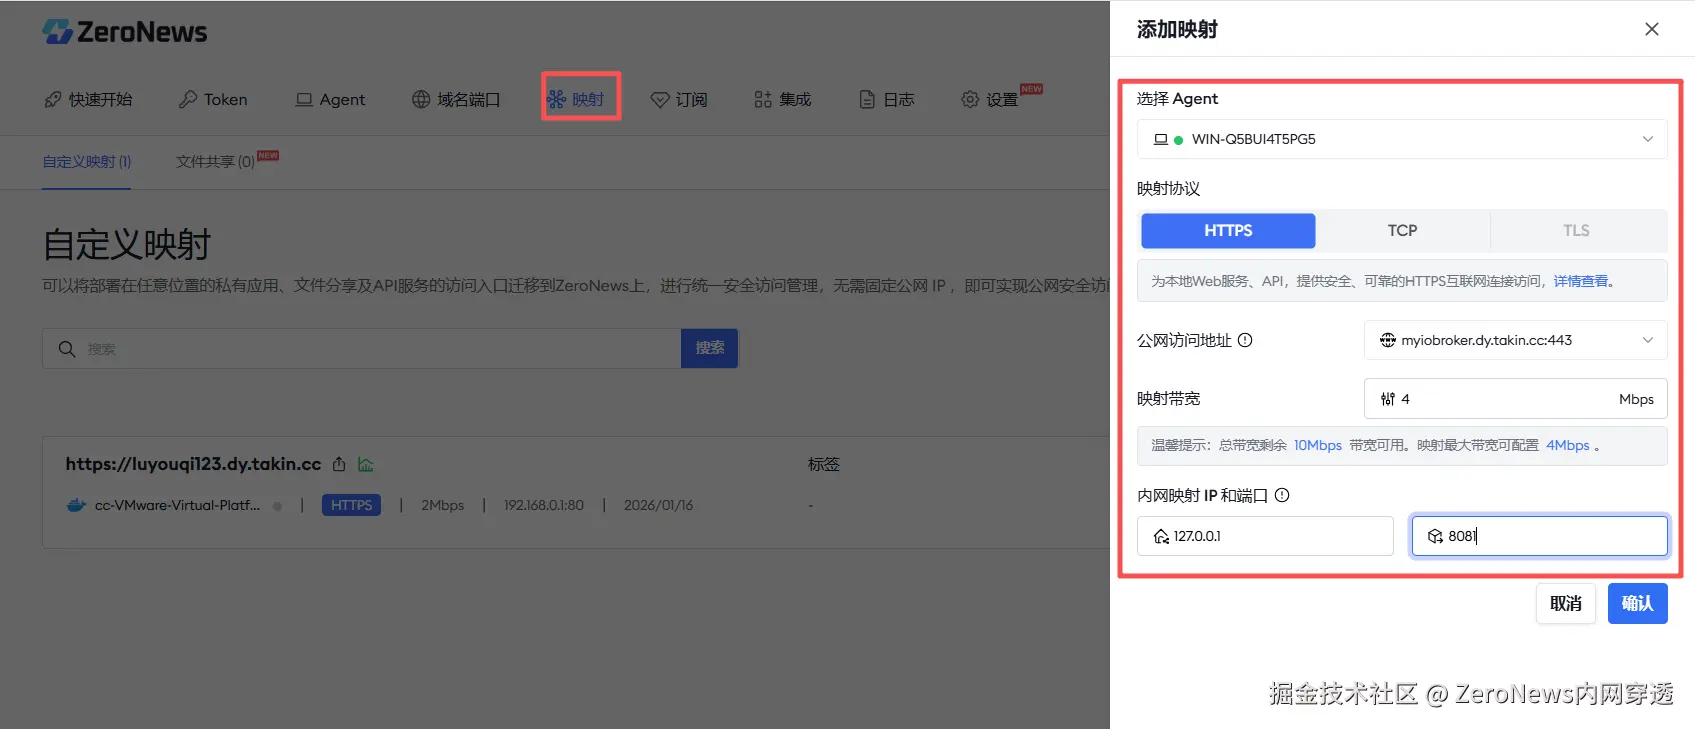Click the 8081 port input field
1695x729 pixels.
pos(1539,536)
